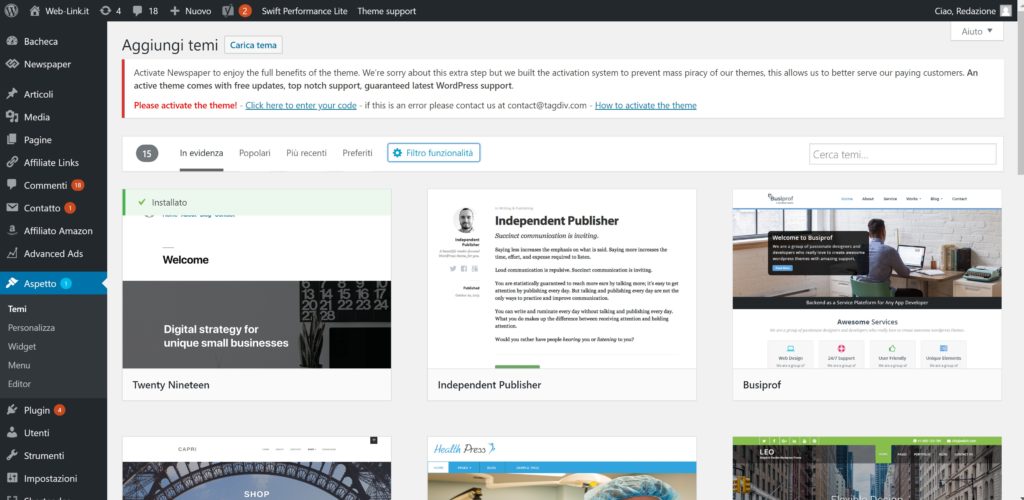
Task: Focus the Cerca temi search field
Action: 903,154
